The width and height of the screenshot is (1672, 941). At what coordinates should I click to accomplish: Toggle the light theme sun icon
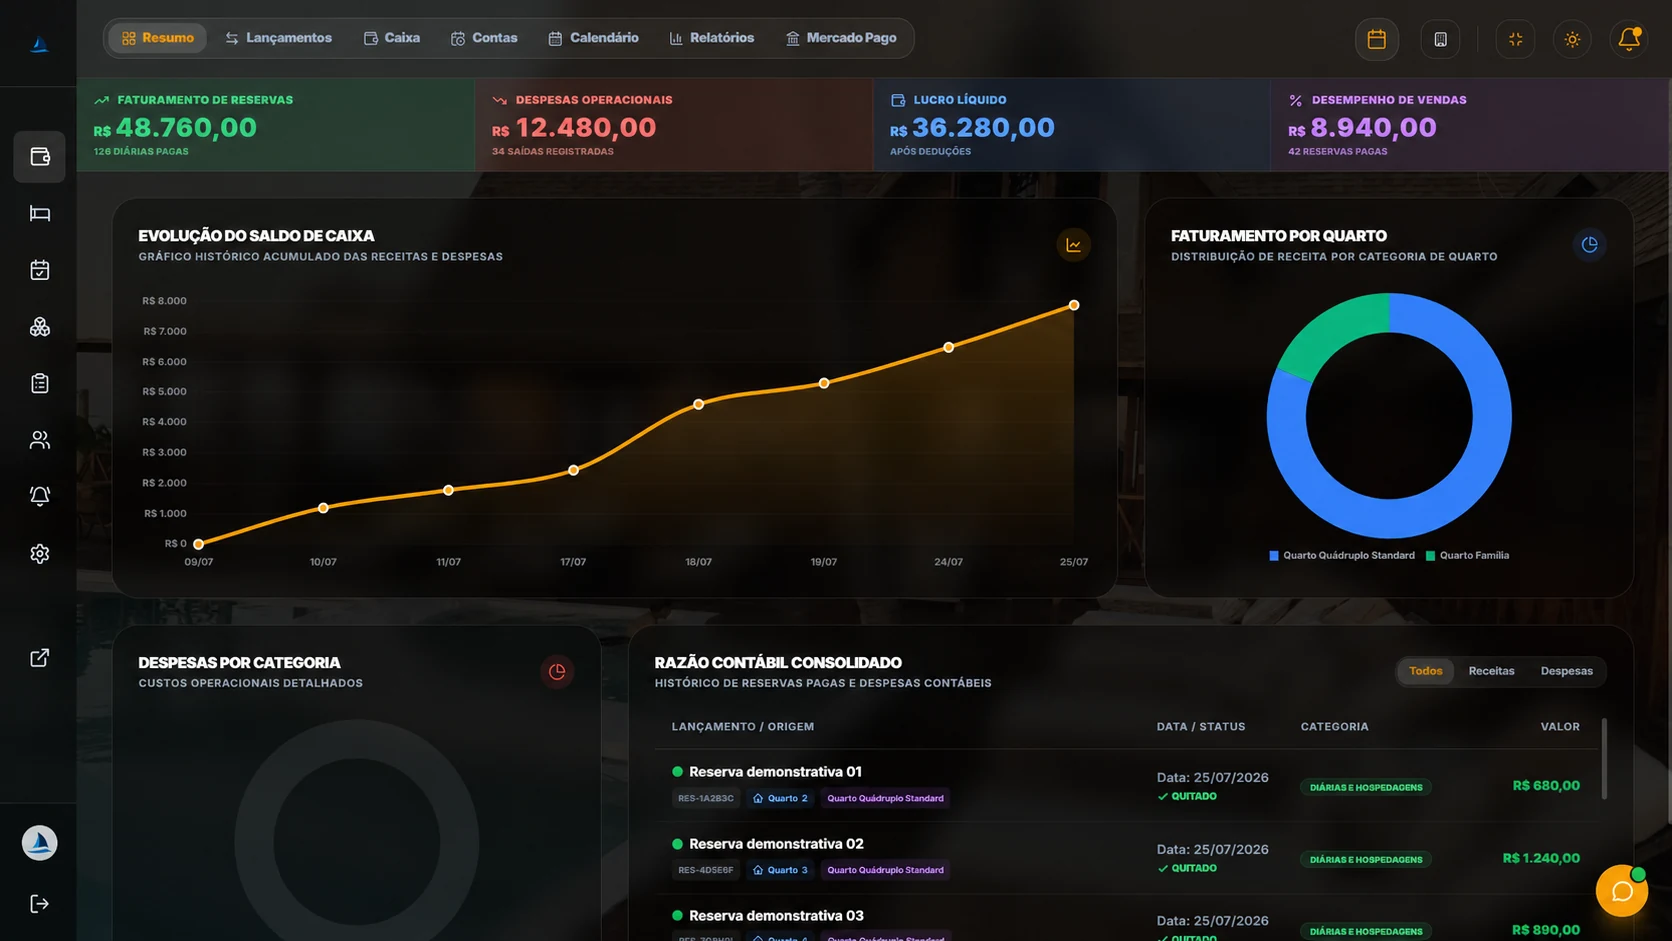tap(1573, 39)
